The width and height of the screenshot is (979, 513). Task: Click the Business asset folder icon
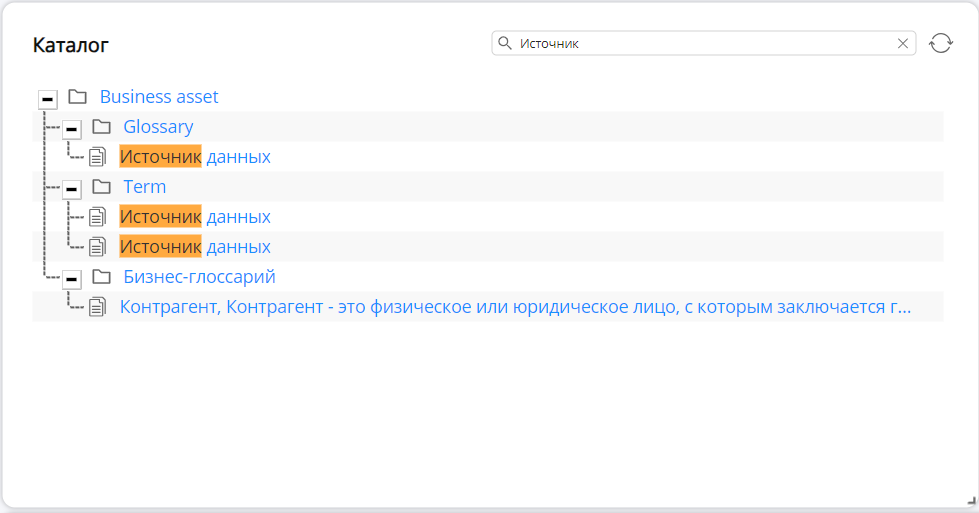pyautogui.click(x=77, y=97)
